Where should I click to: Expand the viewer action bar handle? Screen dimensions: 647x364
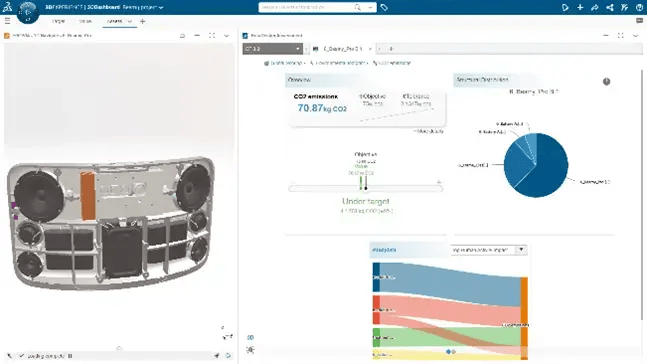119,349
